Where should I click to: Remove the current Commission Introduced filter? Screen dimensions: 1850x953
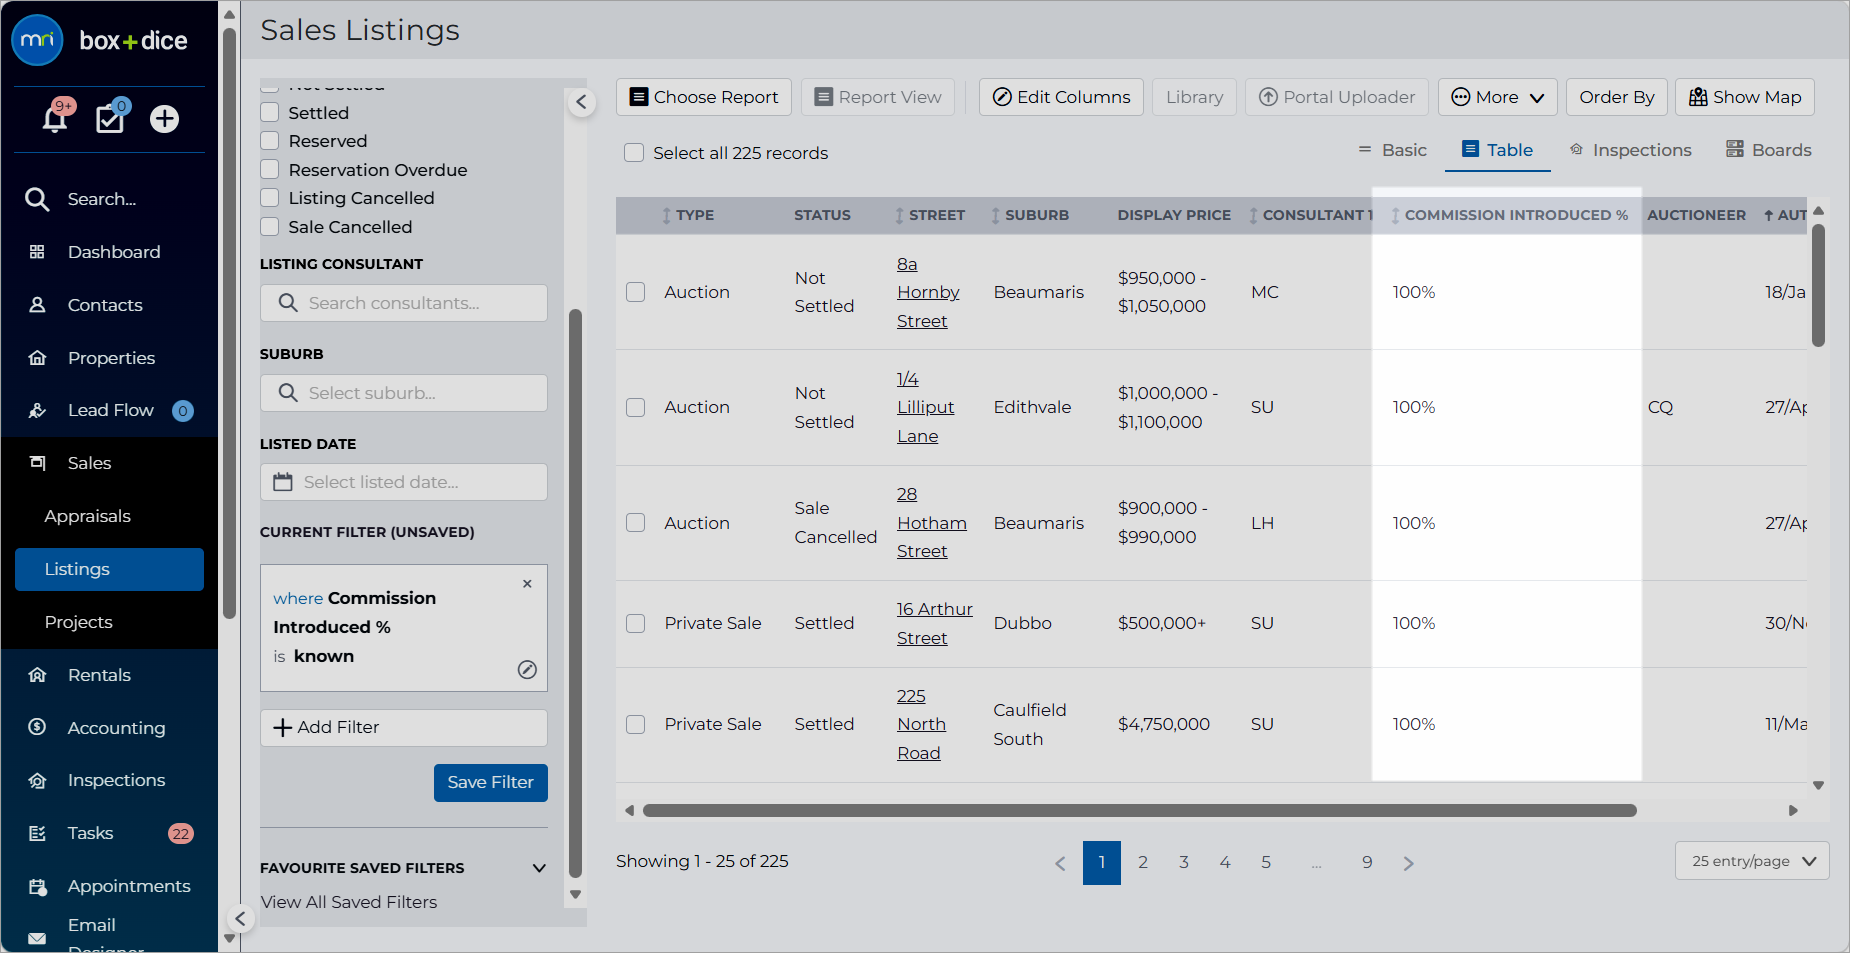[527, 584]
